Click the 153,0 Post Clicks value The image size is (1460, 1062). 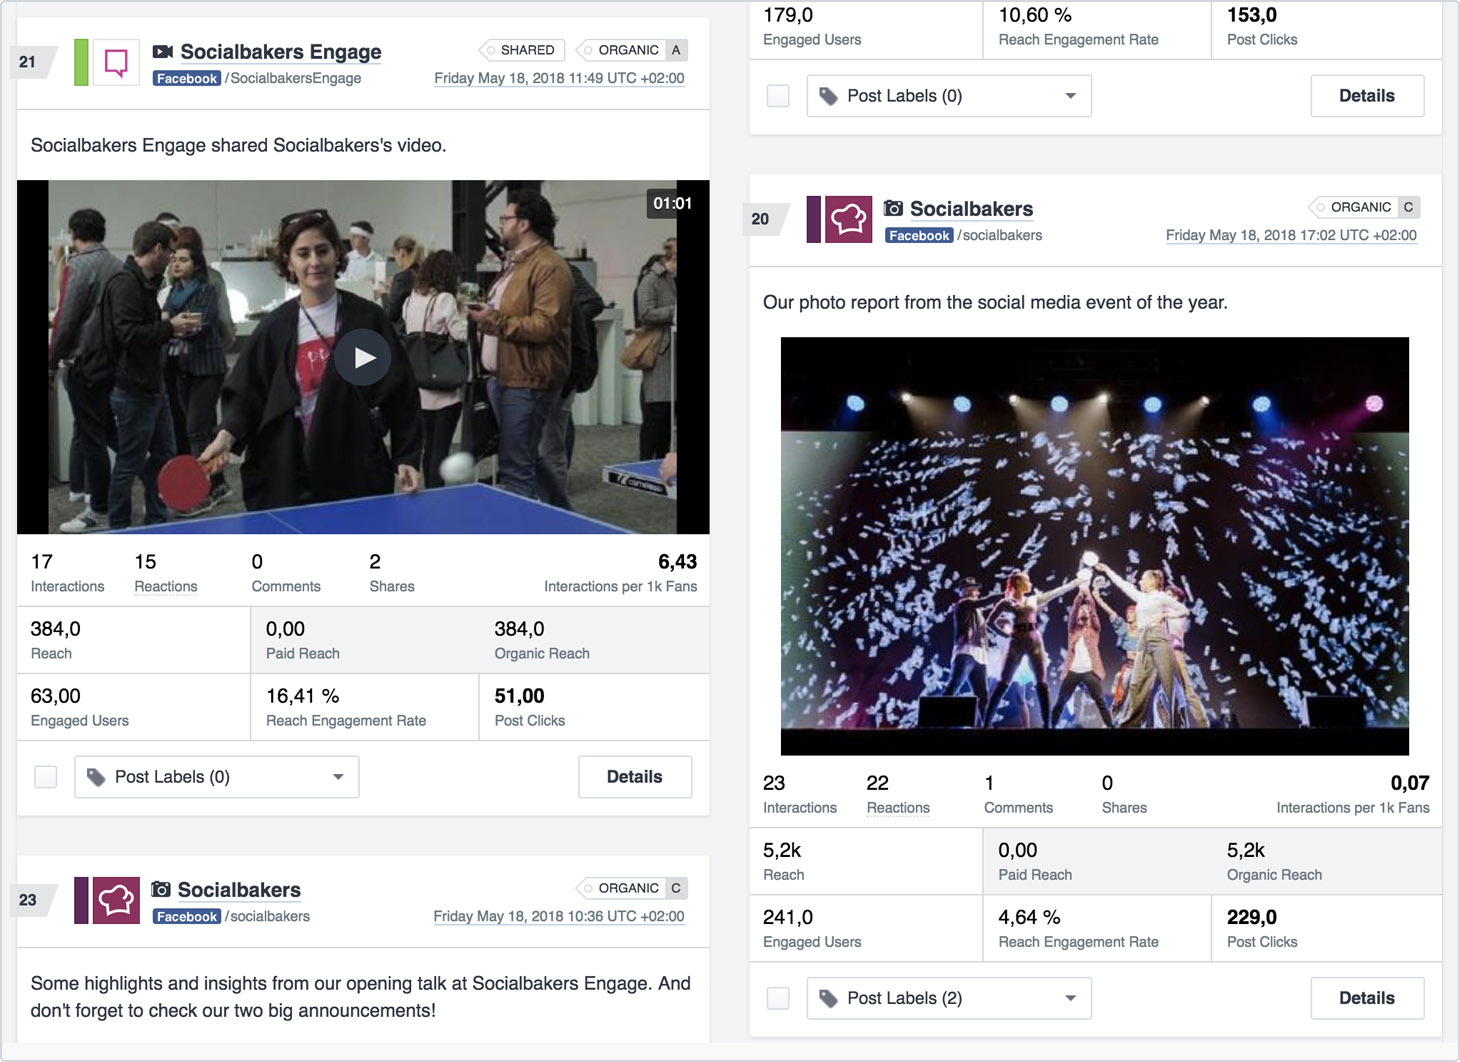click(x=1252, y=15)
